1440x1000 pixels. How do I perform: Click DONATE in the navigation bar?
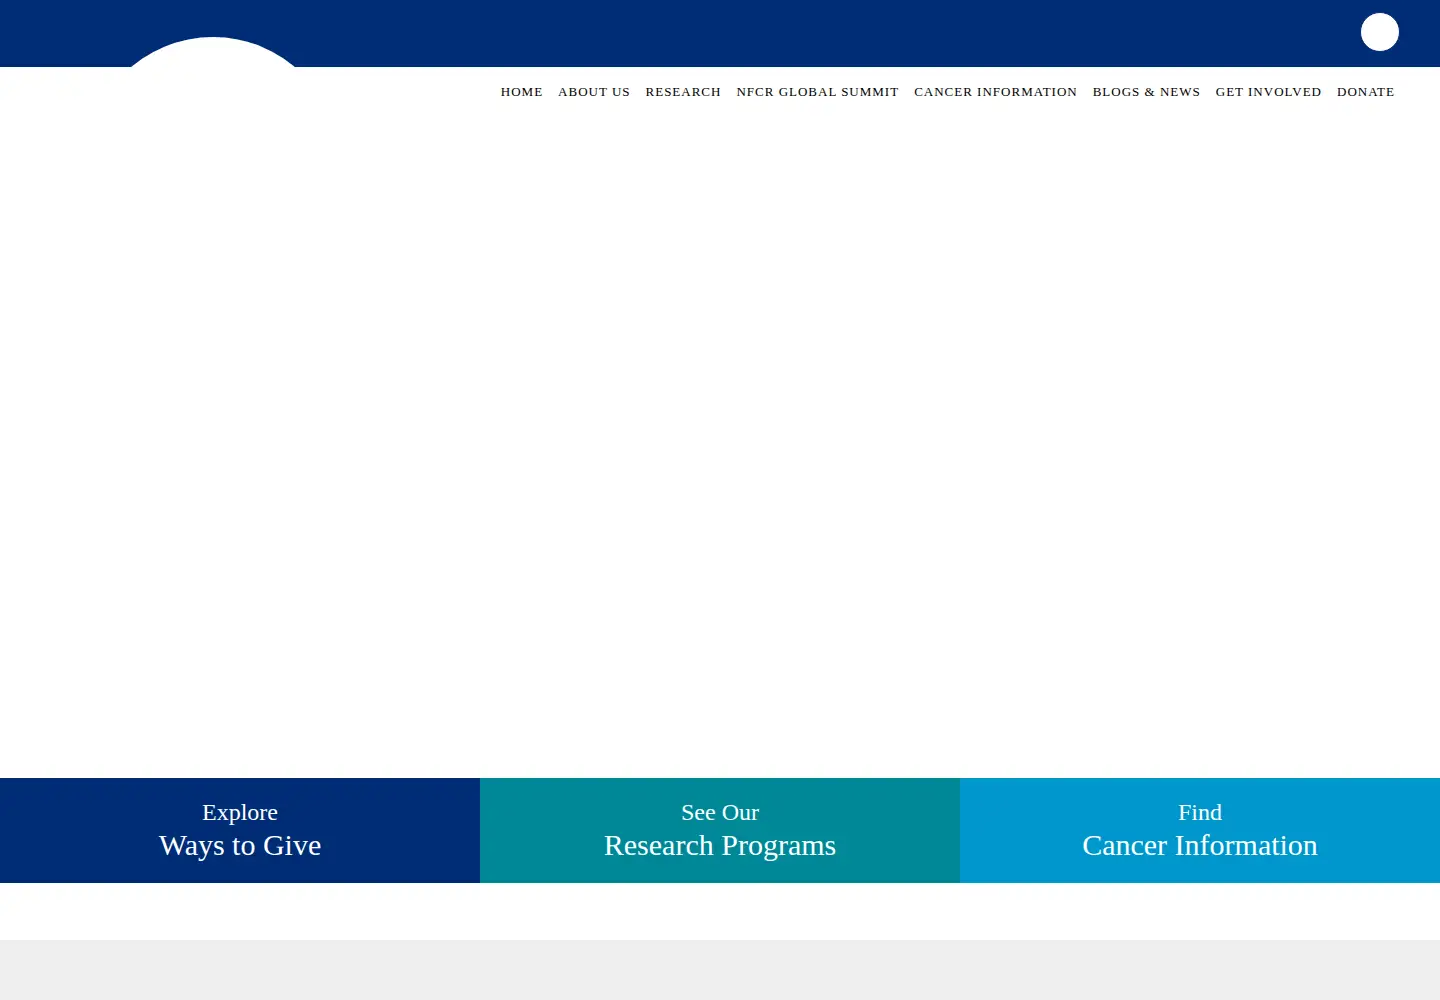click(1365, 92)
